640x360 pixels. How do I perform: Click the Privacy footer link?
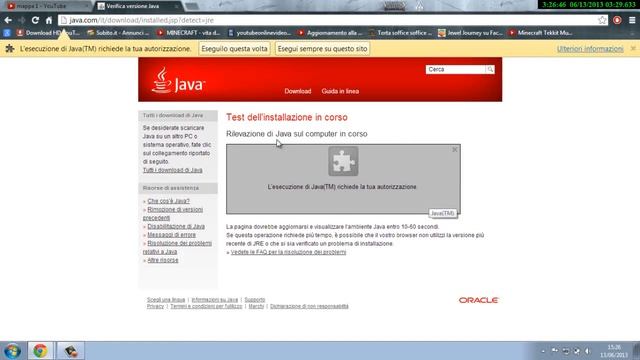point(155,306)
